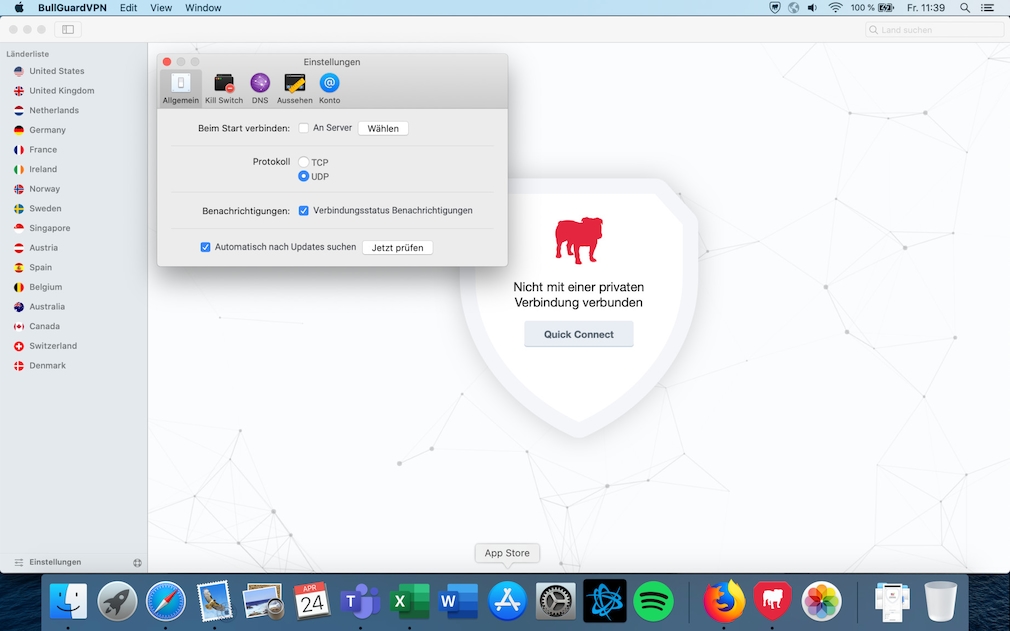1010x631 pixels.
Task: Open the Edit menu
Action: [128, 8]
